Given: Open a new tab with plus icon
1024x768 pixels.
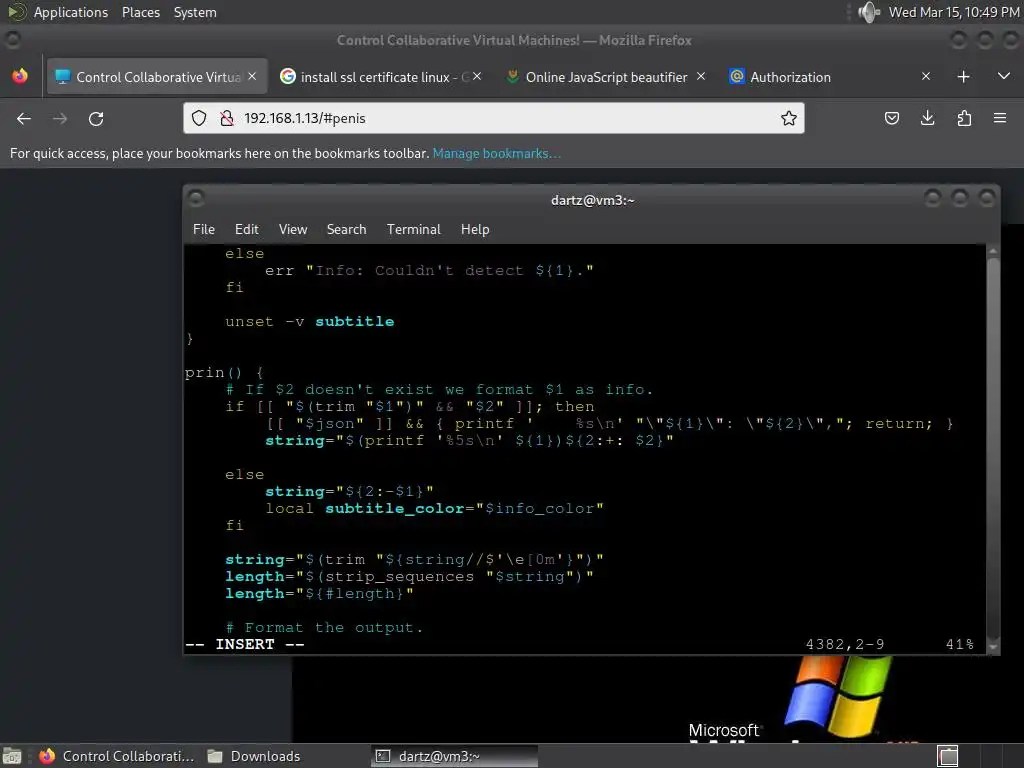Looking at the screenshot, I should [x=963, y=76].
